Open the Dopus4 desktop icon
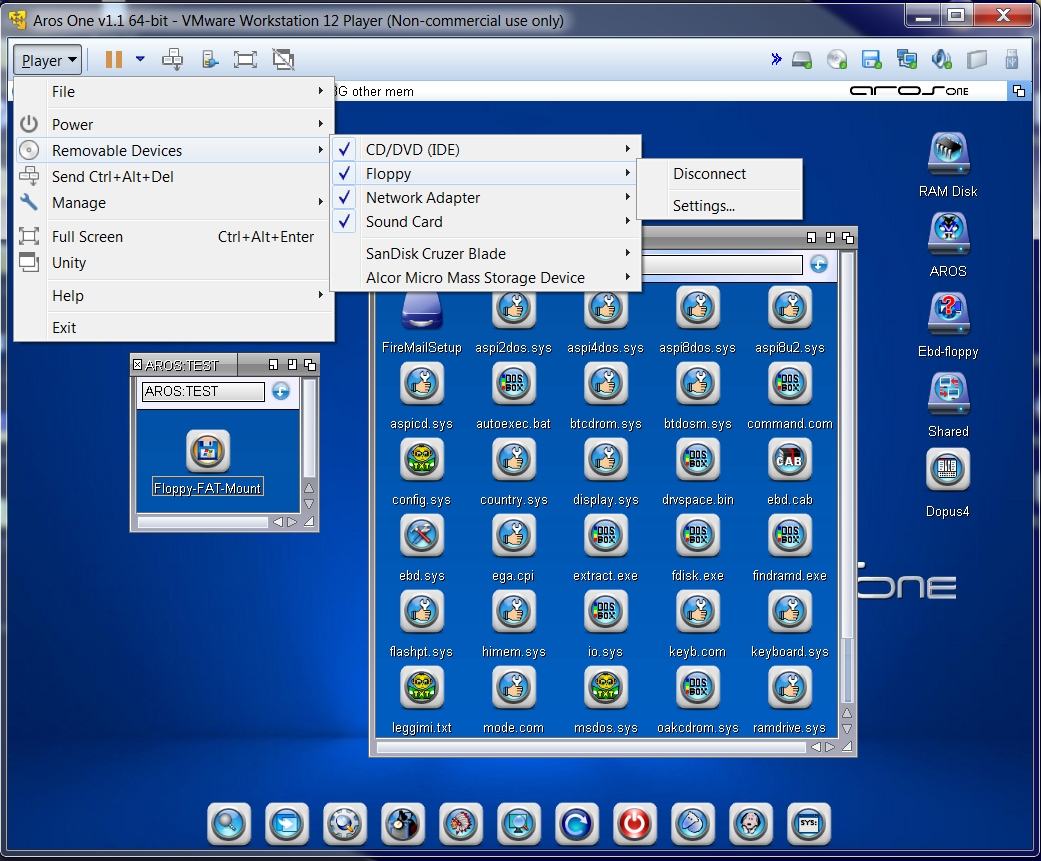This screenshot has height=861, width=1041. tap(947, 470)
